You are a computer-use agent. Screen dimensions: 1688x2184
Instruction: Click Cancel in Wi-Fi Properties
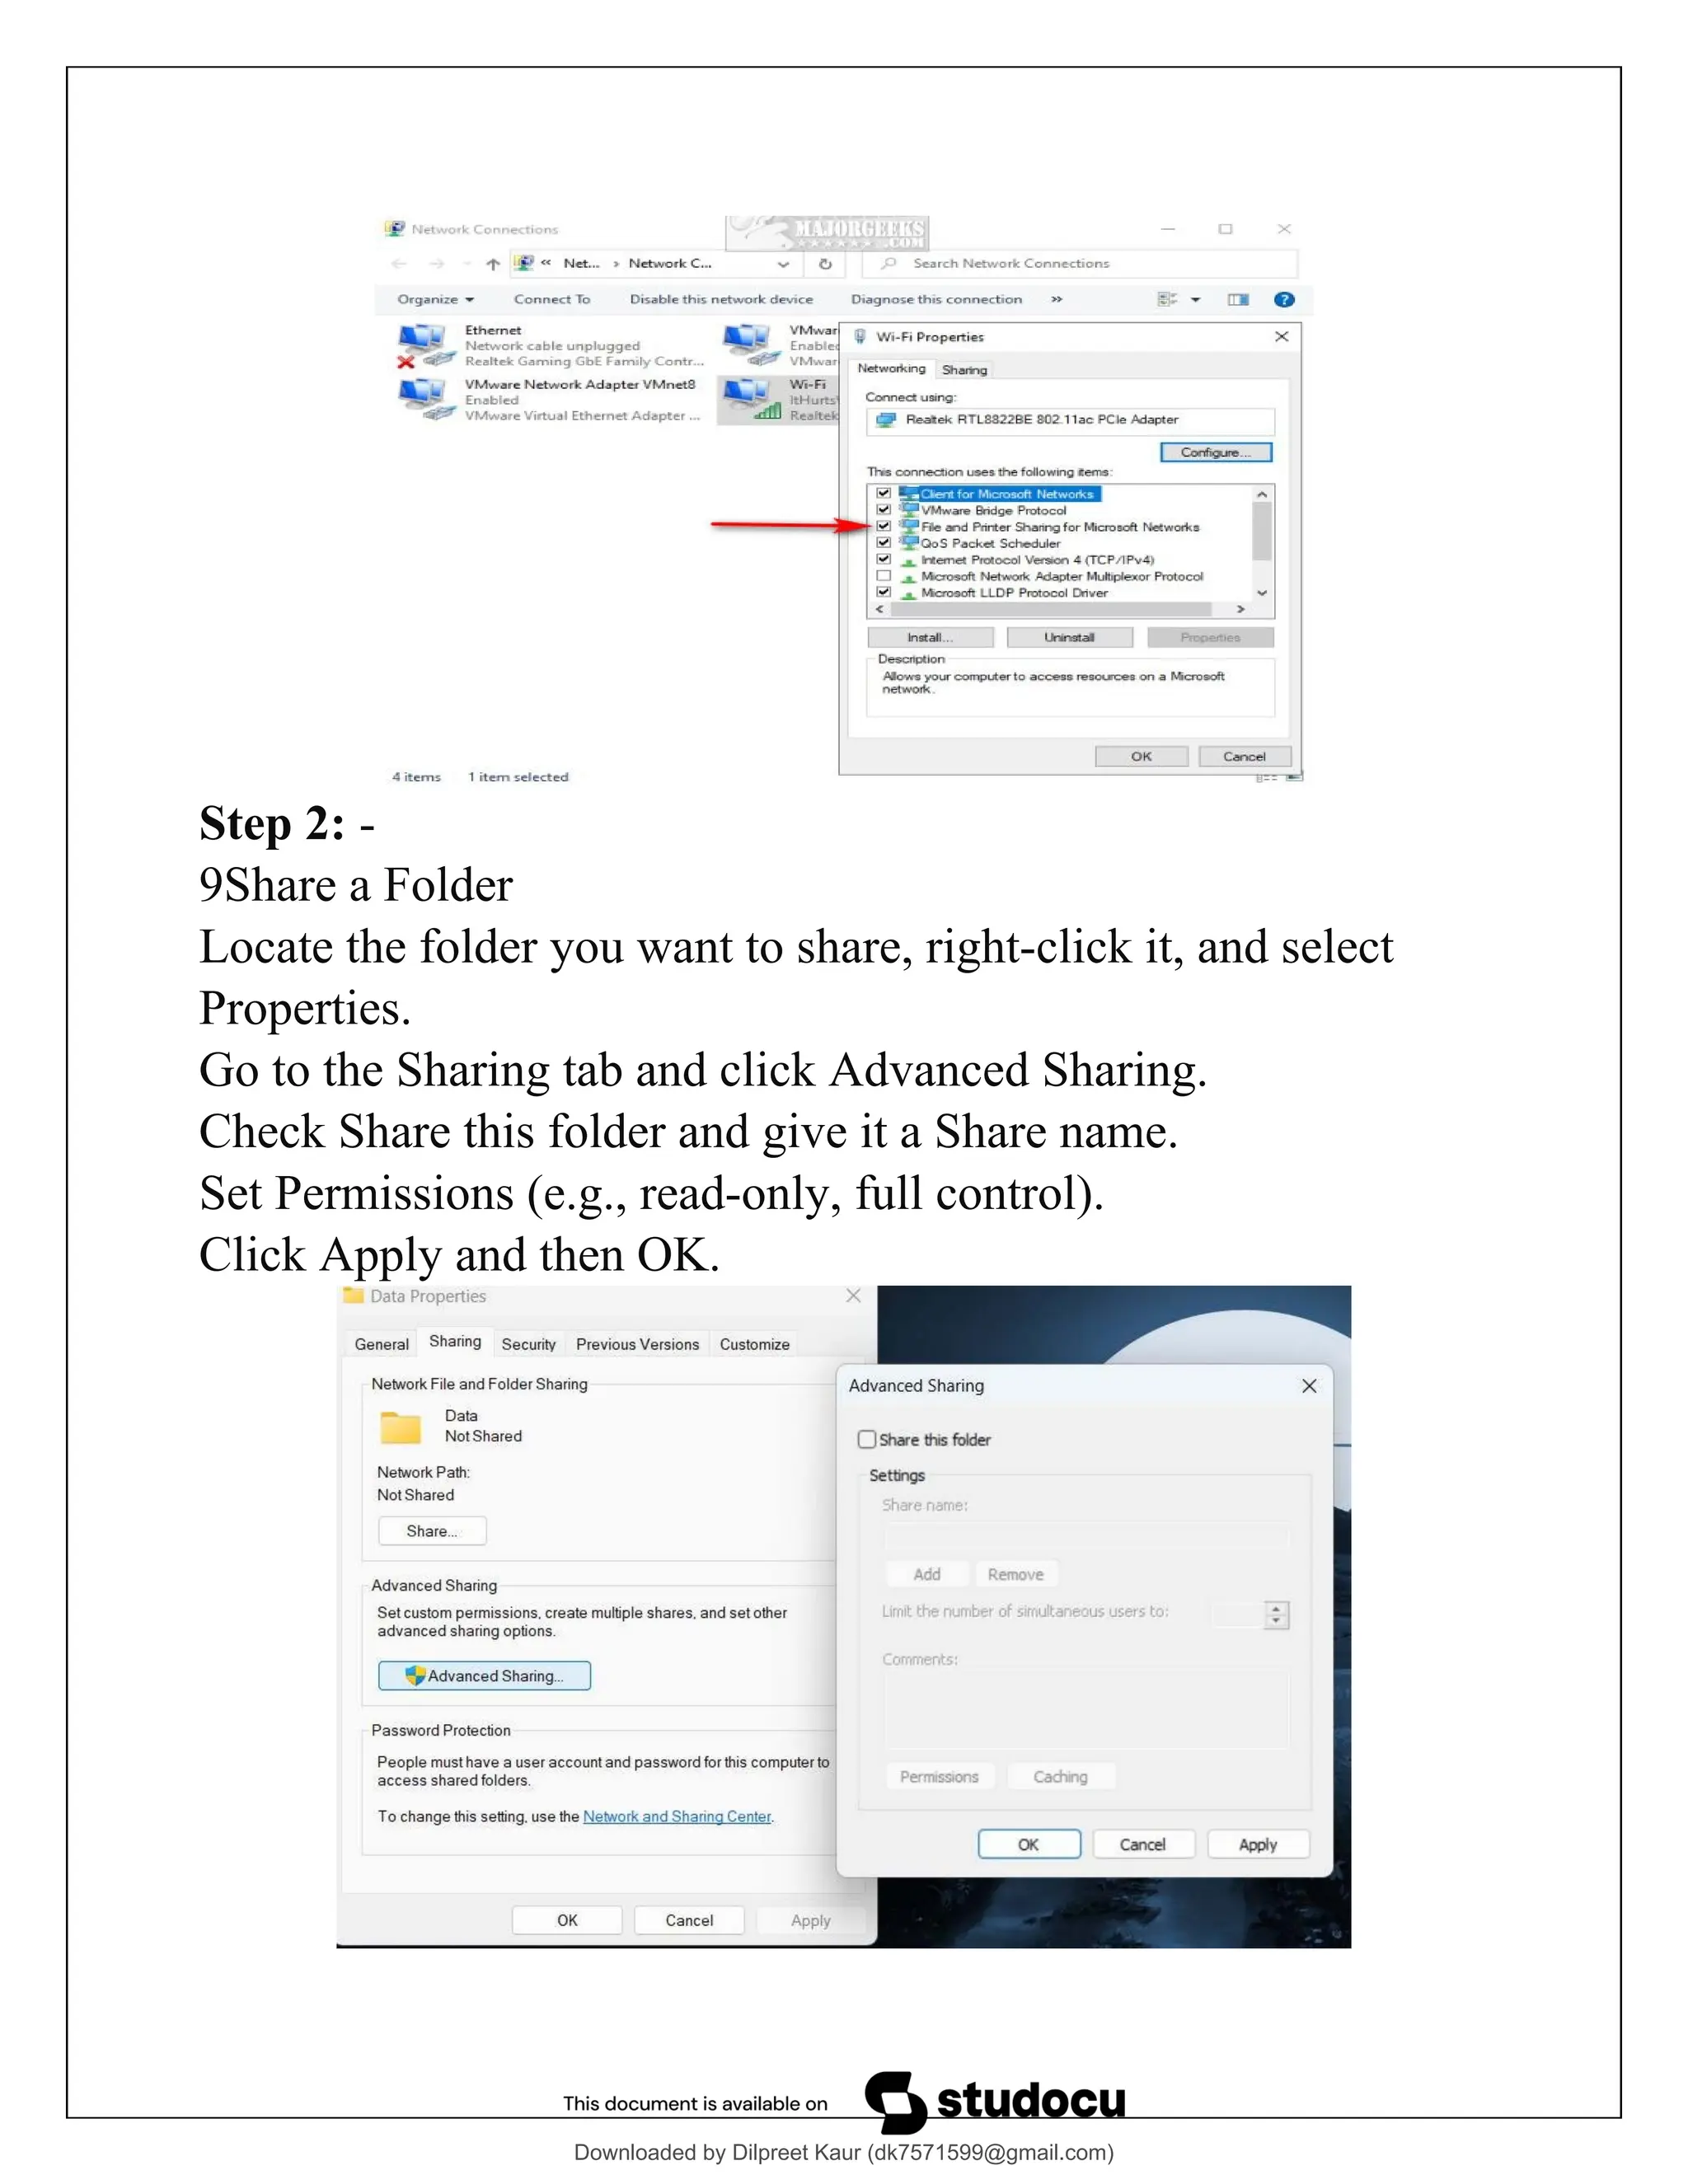(1244, 756)
